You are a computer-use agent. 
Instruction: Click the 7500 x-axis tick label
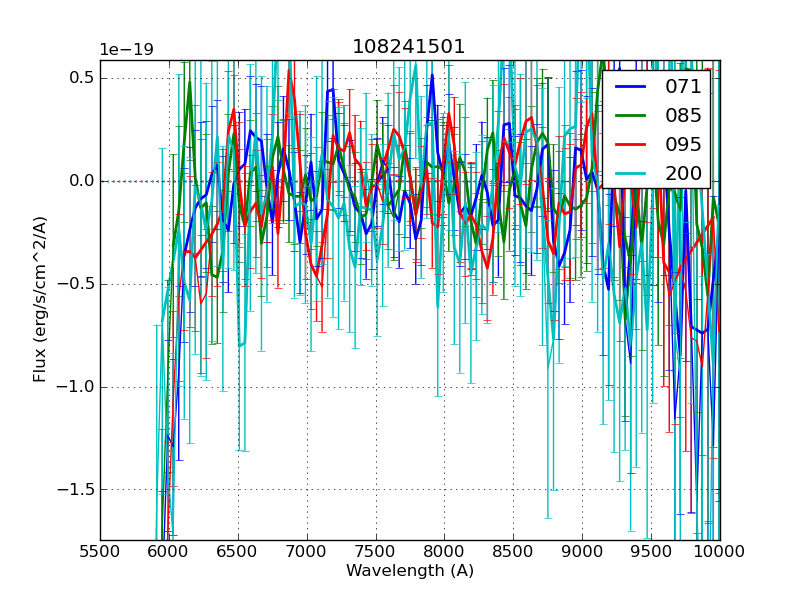(x=376, y=551)
